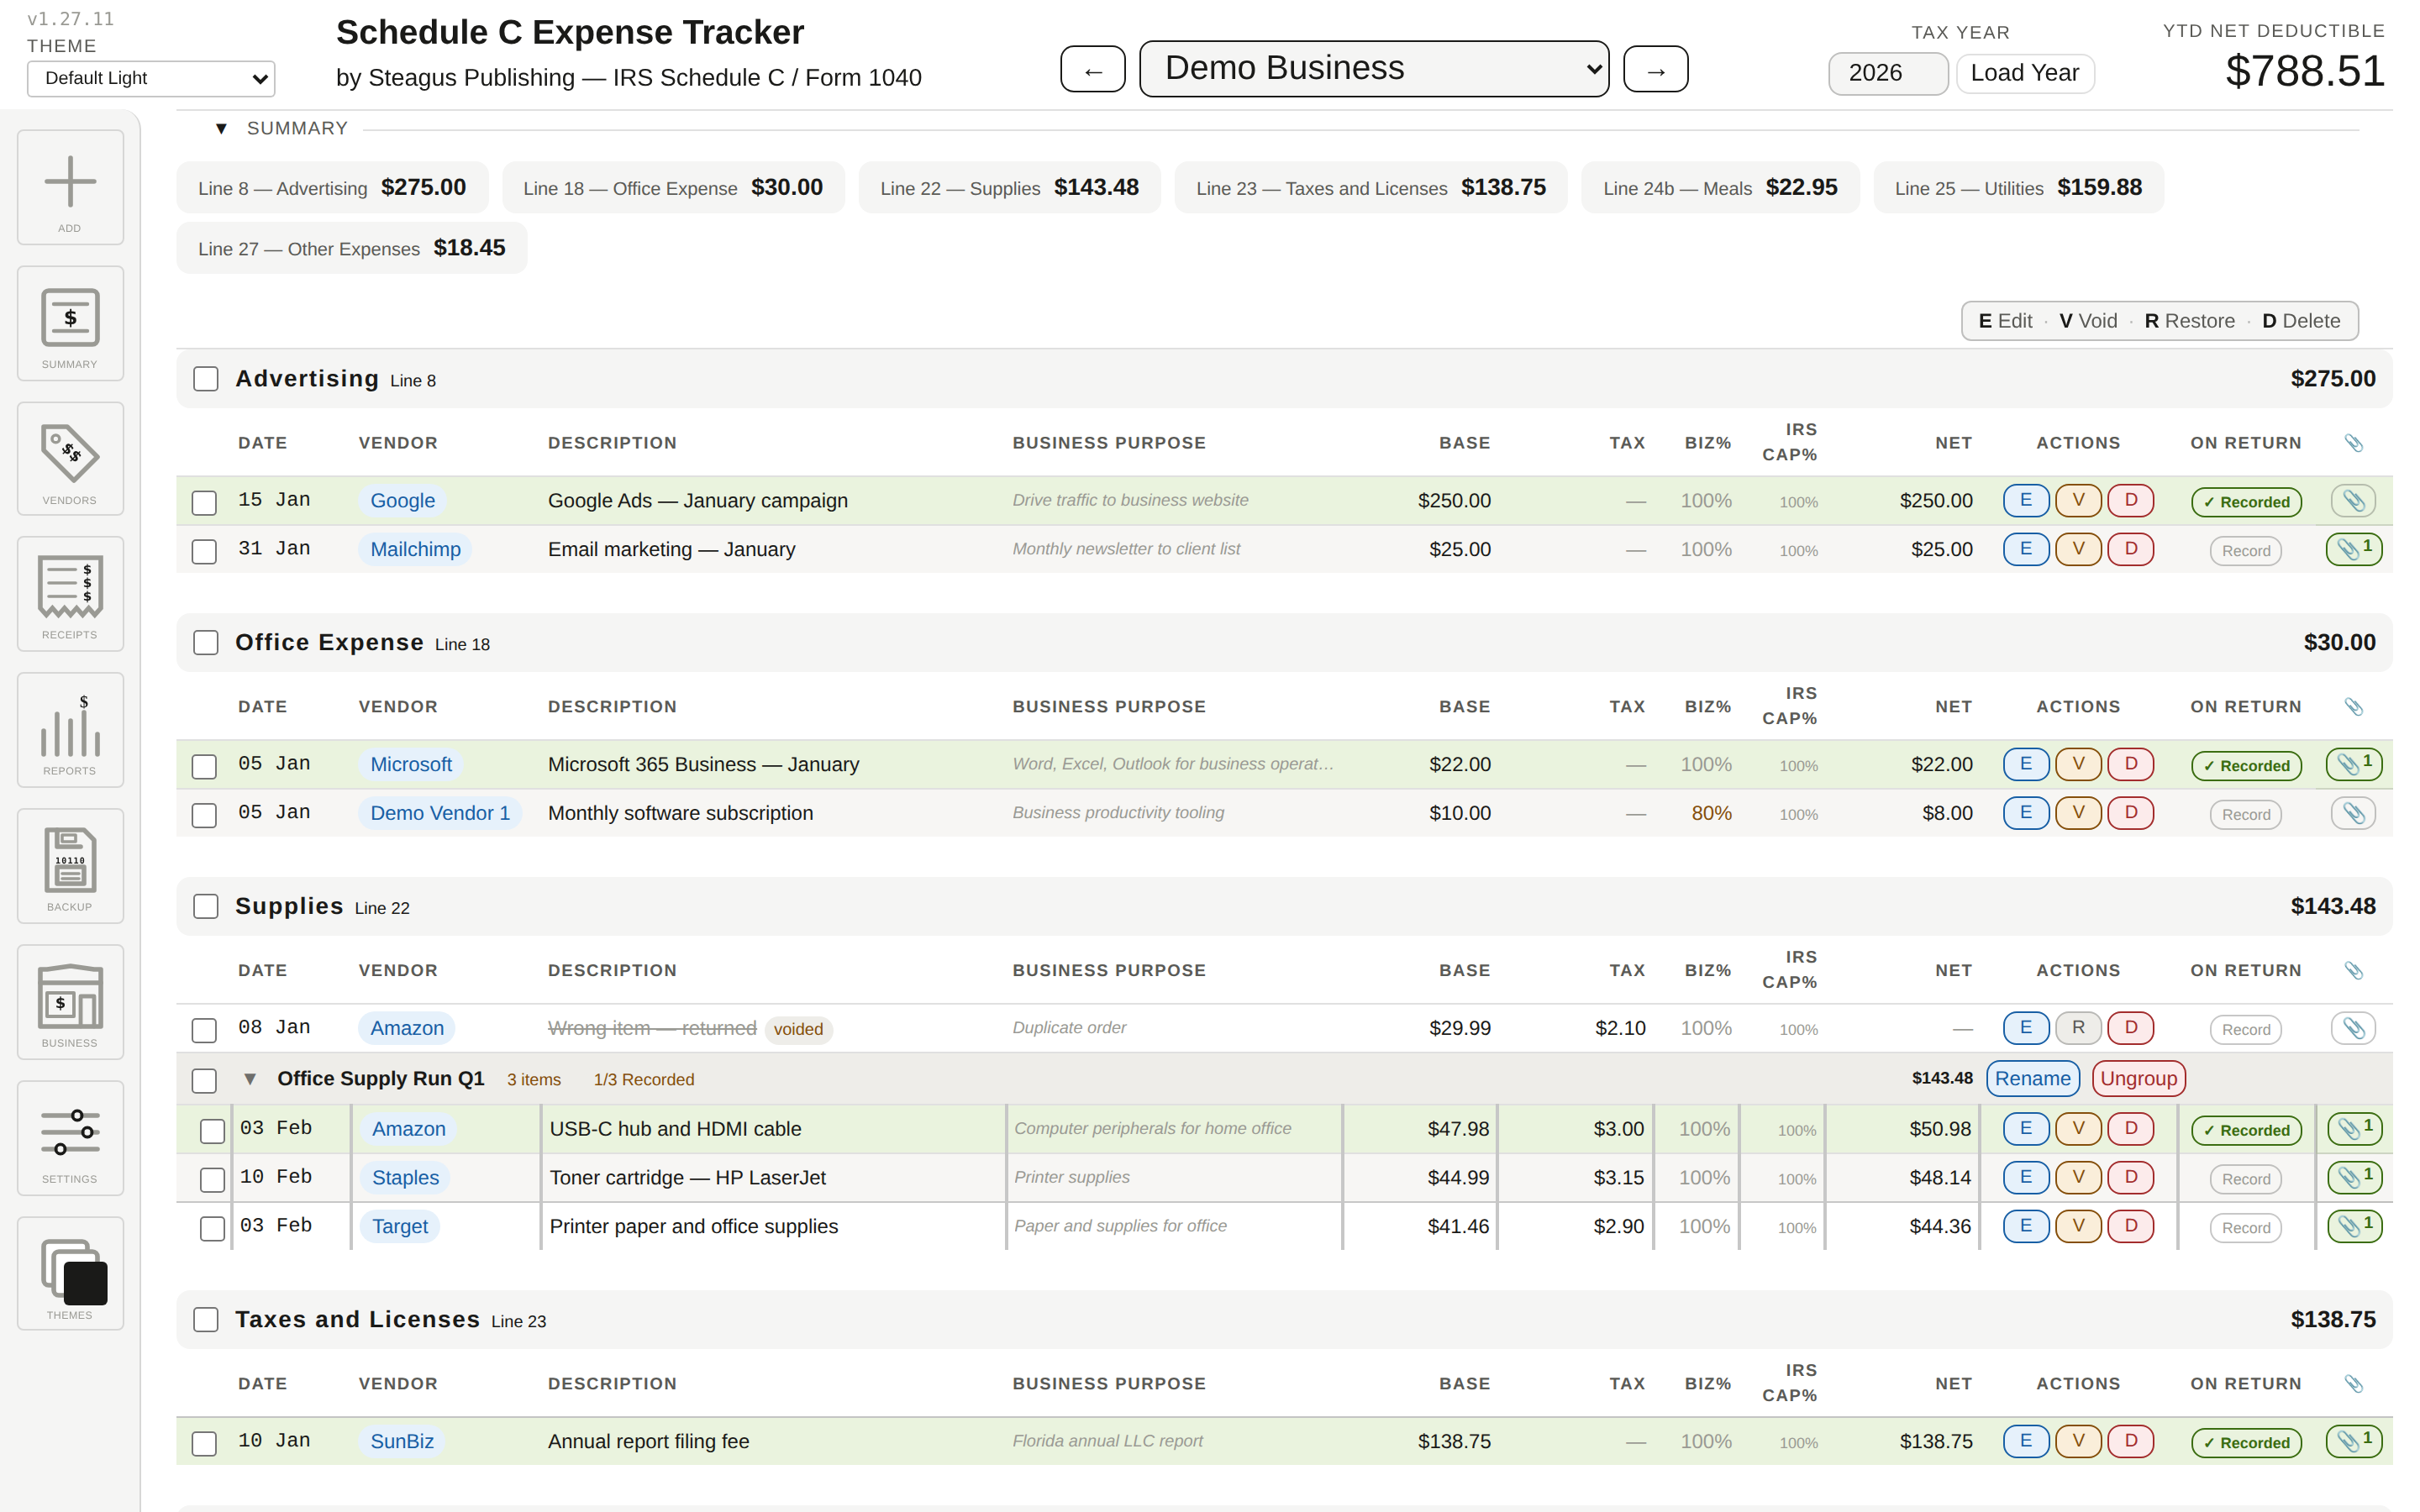
Task: Go to previous business with left arrow
Action: tap(1093, 69)
